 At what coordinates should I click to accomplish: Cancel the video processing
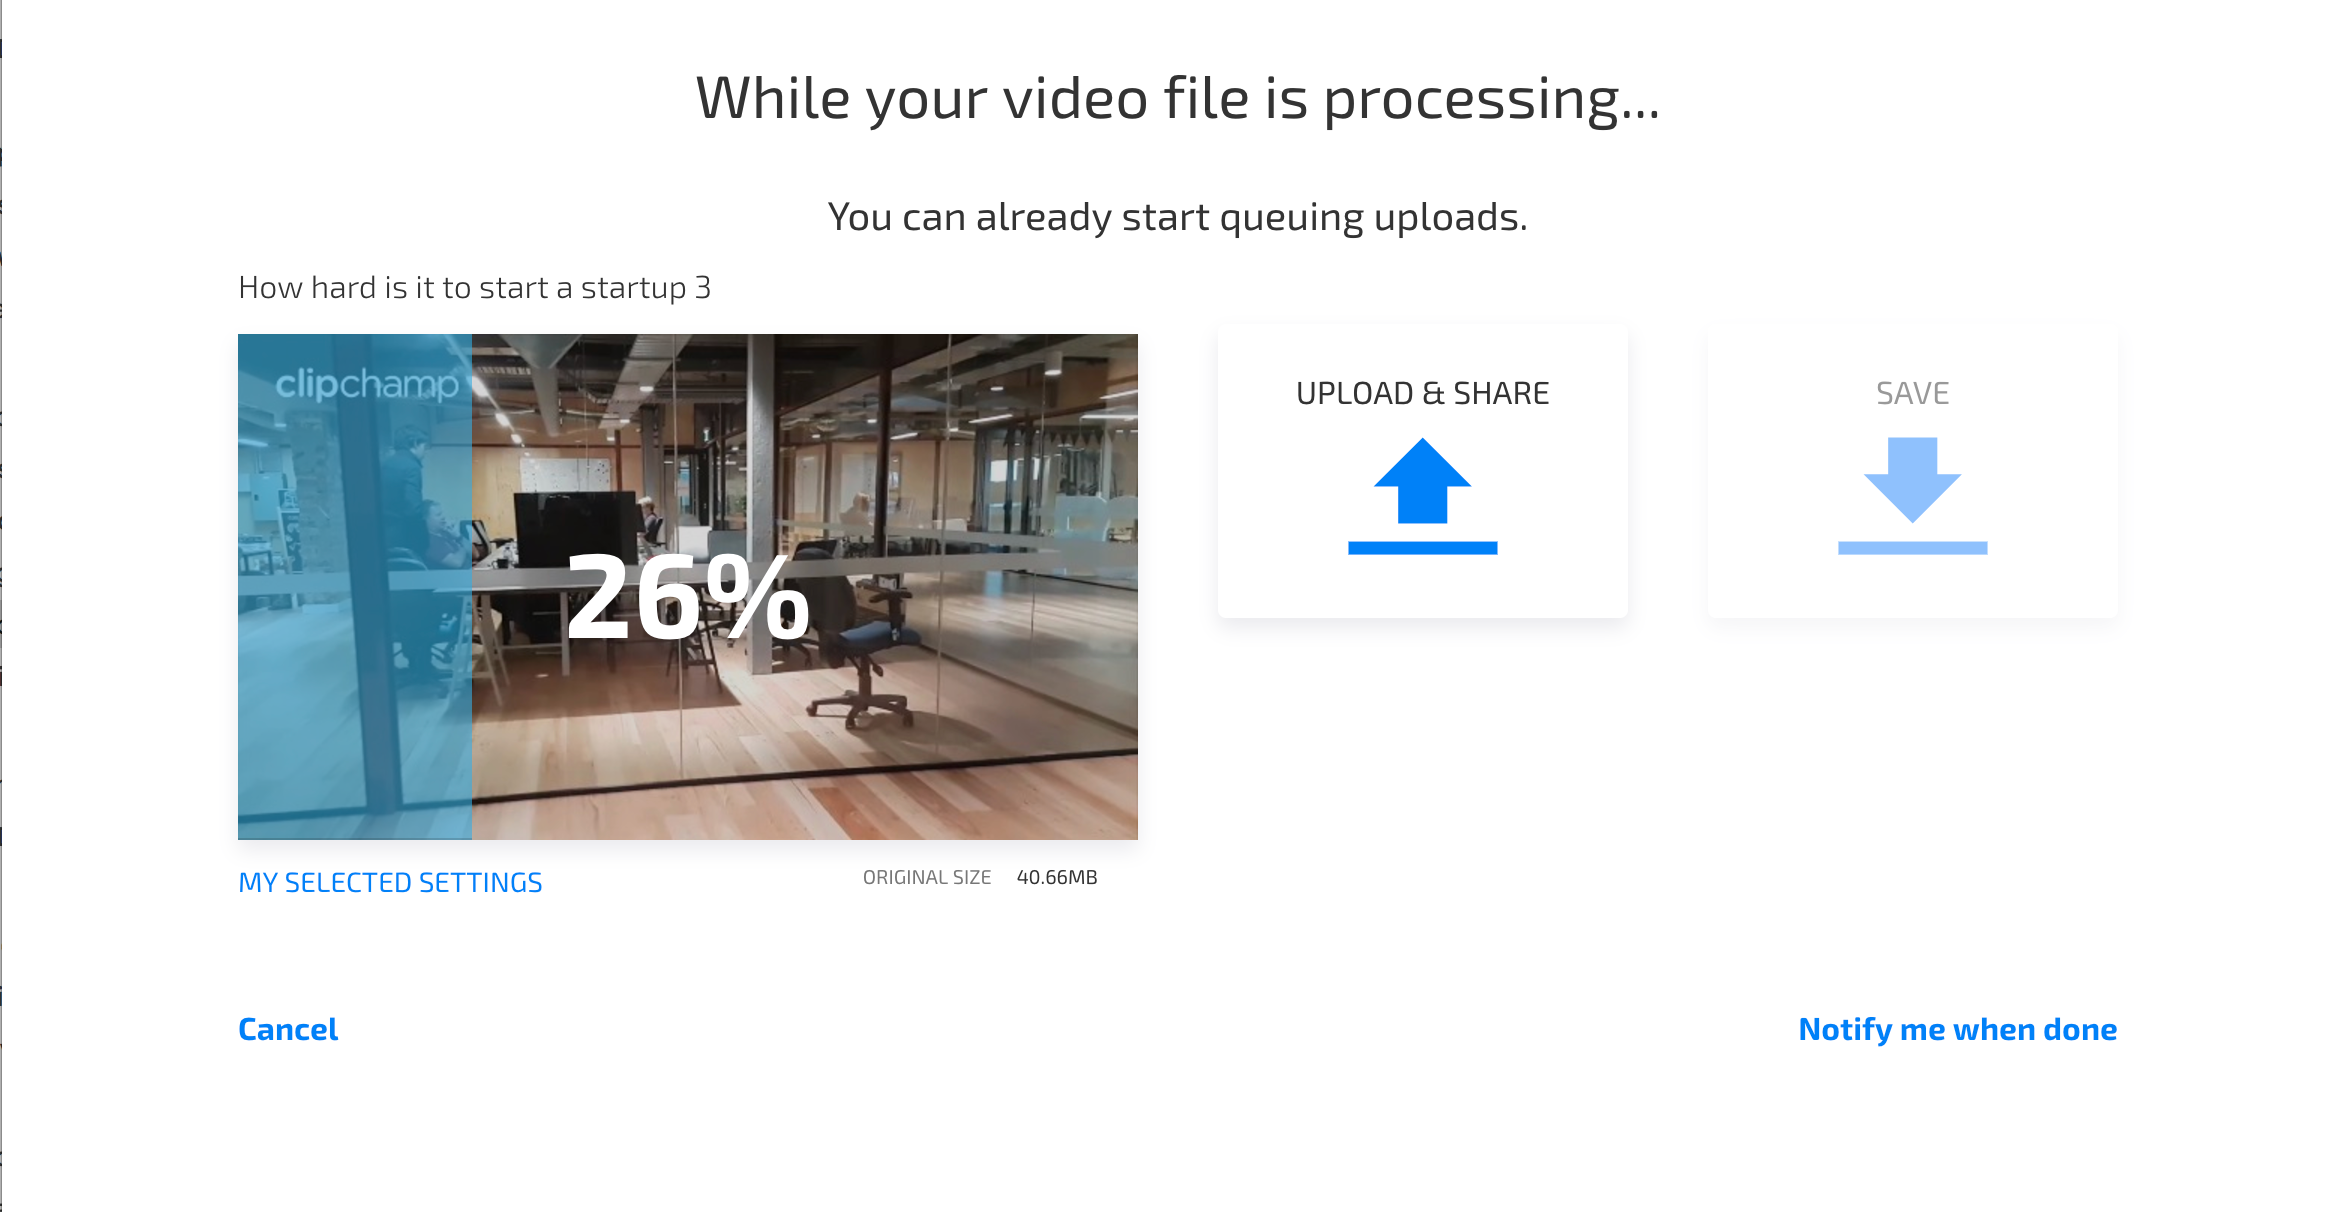point(288,1029)
